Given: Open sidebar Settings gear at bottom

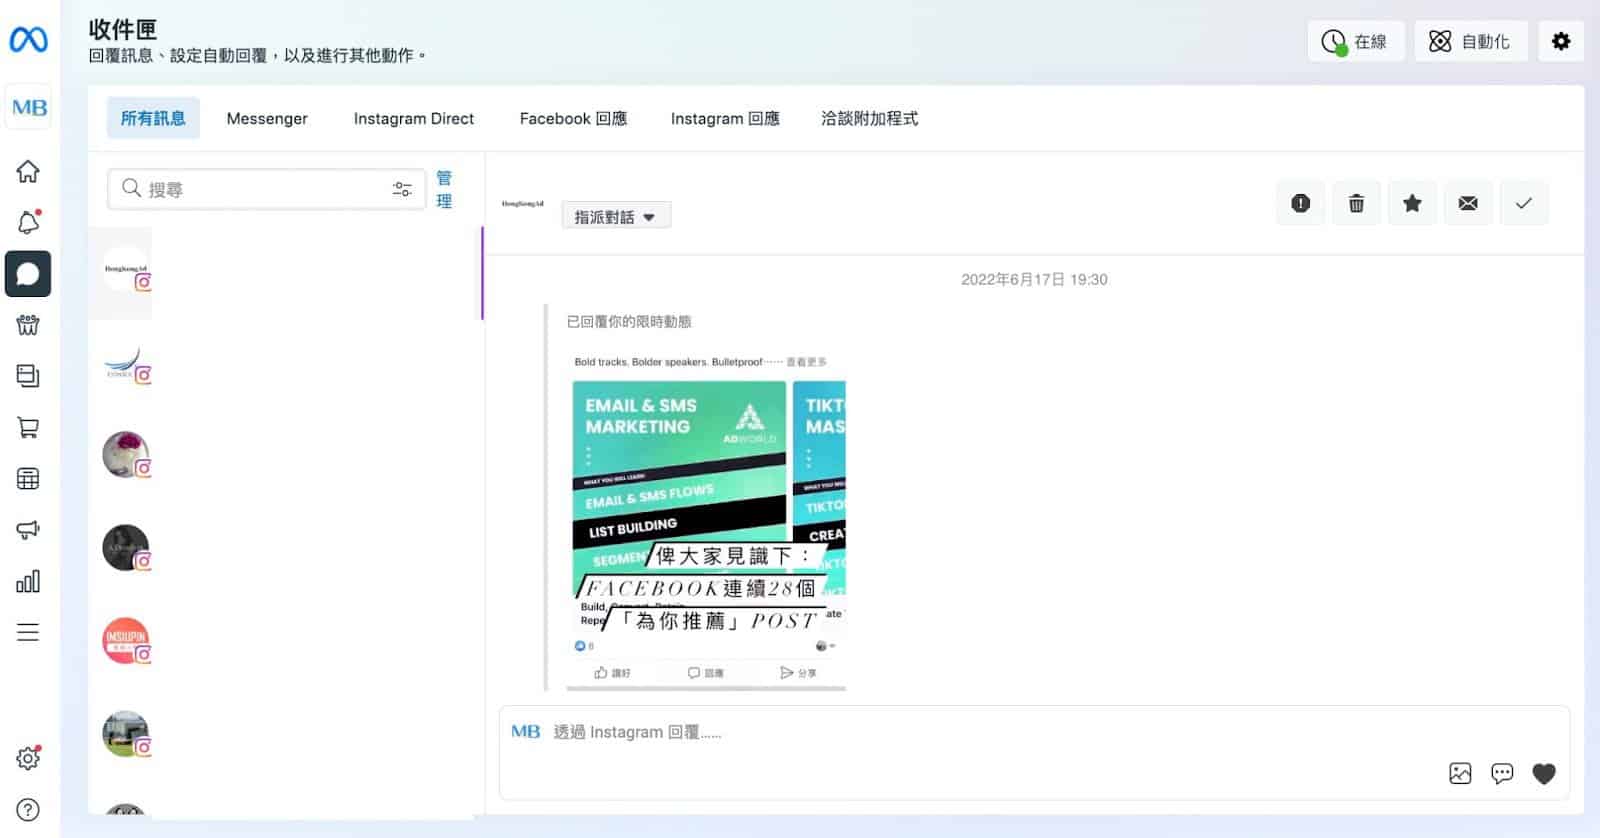Looking at the screenshot, I should pos(28,758).
